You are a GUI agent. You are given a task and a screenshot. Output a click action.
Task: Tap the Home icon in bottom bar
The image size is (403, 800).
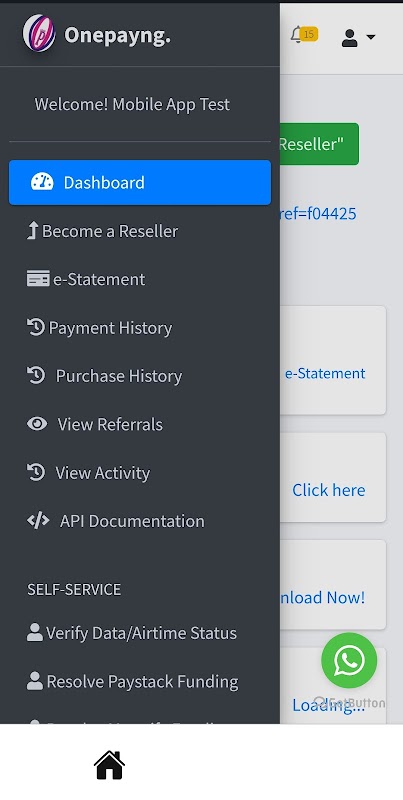coord(109,765)
